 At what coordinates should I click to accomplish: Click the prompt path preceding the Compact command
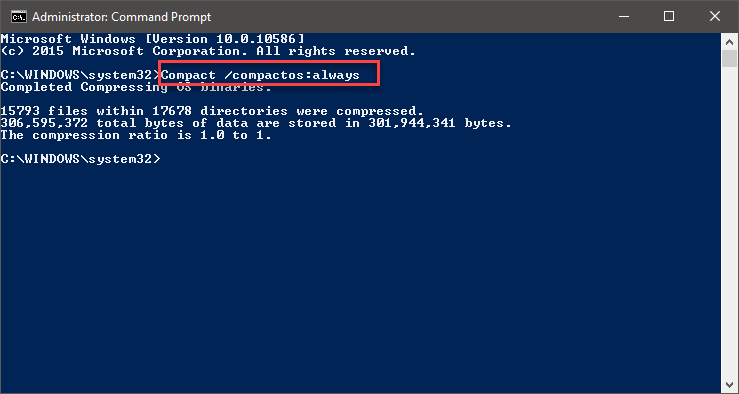[x=81, y=75]
